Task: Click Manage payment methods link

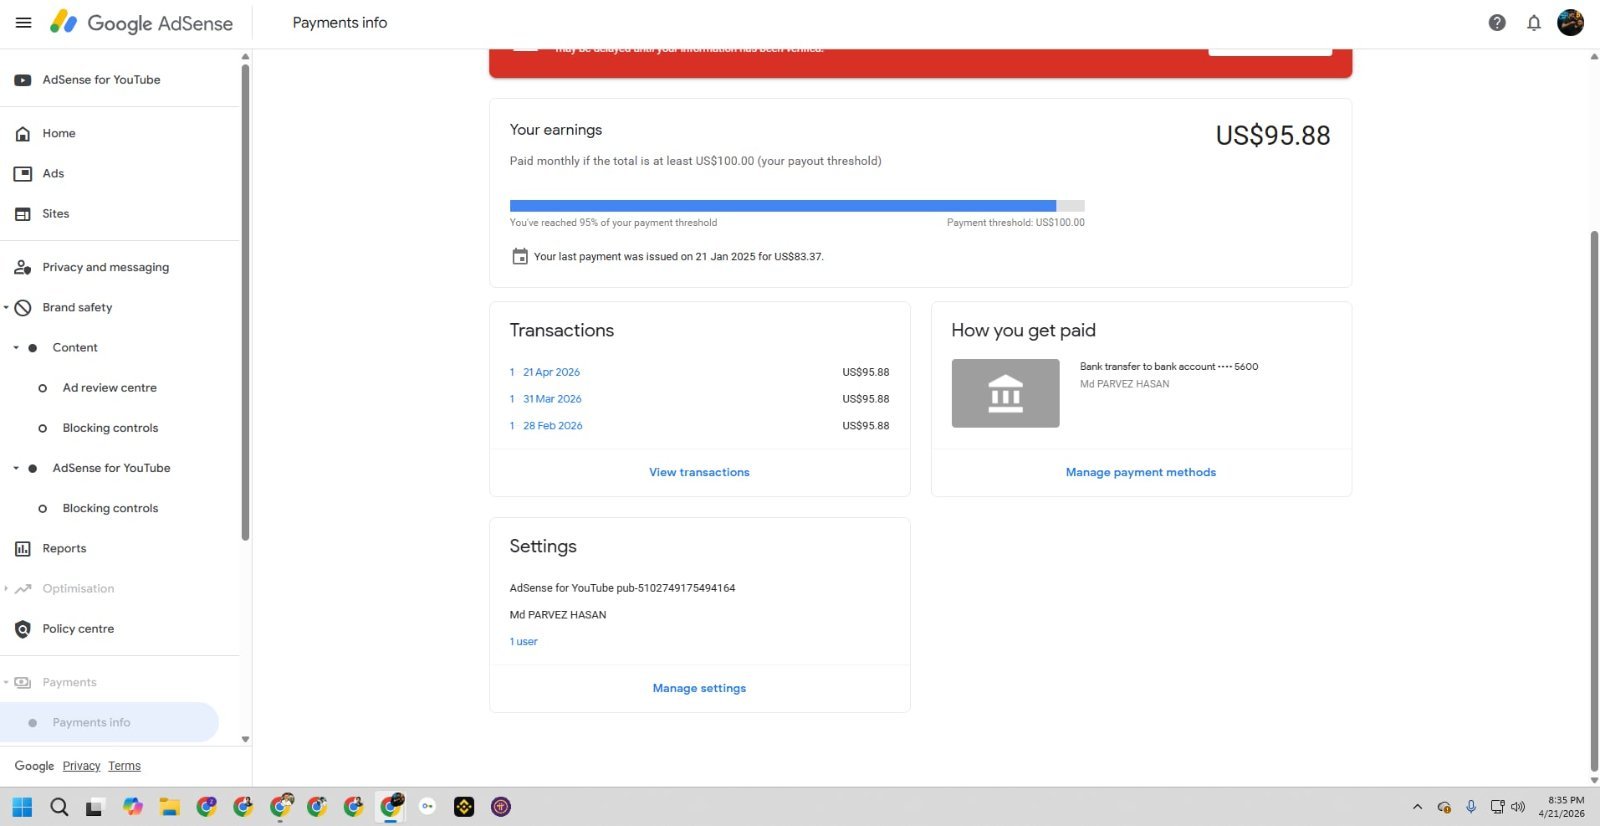Action: (1141, 473)
